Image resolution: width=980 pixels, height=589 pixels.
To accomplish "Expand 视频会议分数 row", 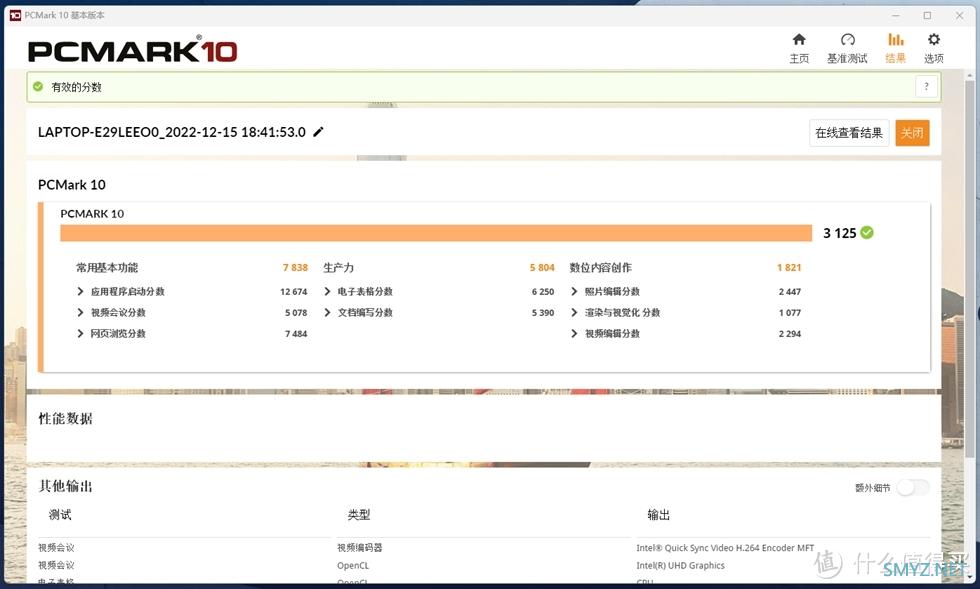I will (x=80, y=313).
